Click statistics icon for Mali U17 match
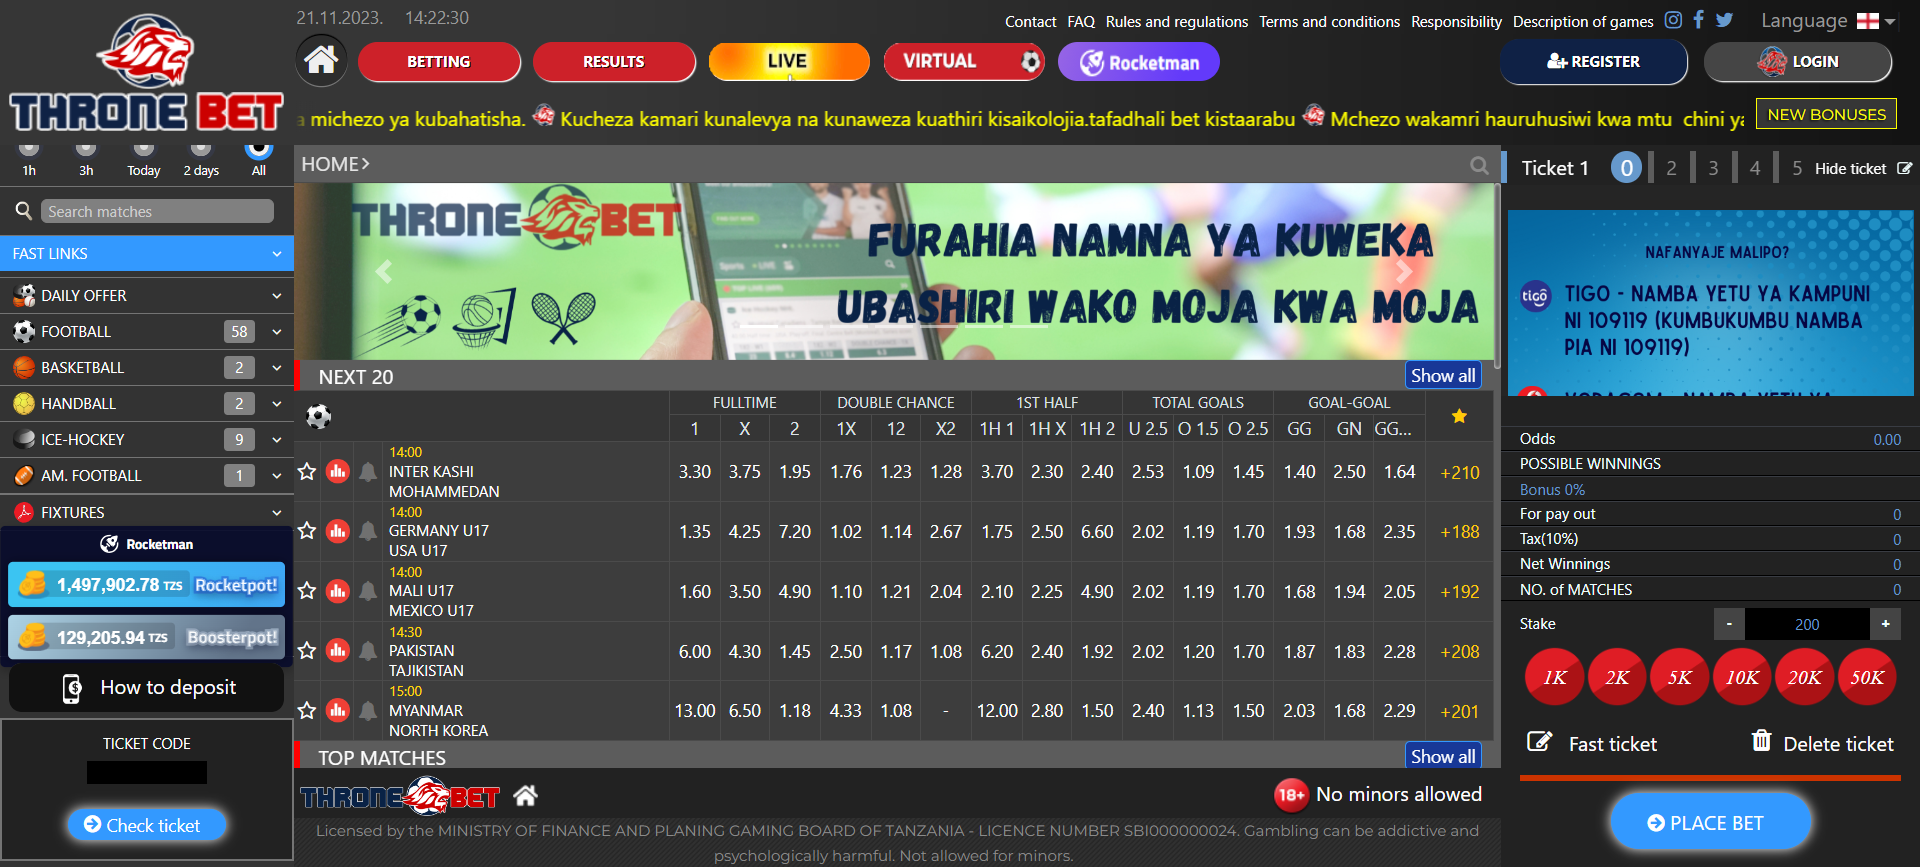Viewport: 1920px width, 867px height. click(338, 591)
